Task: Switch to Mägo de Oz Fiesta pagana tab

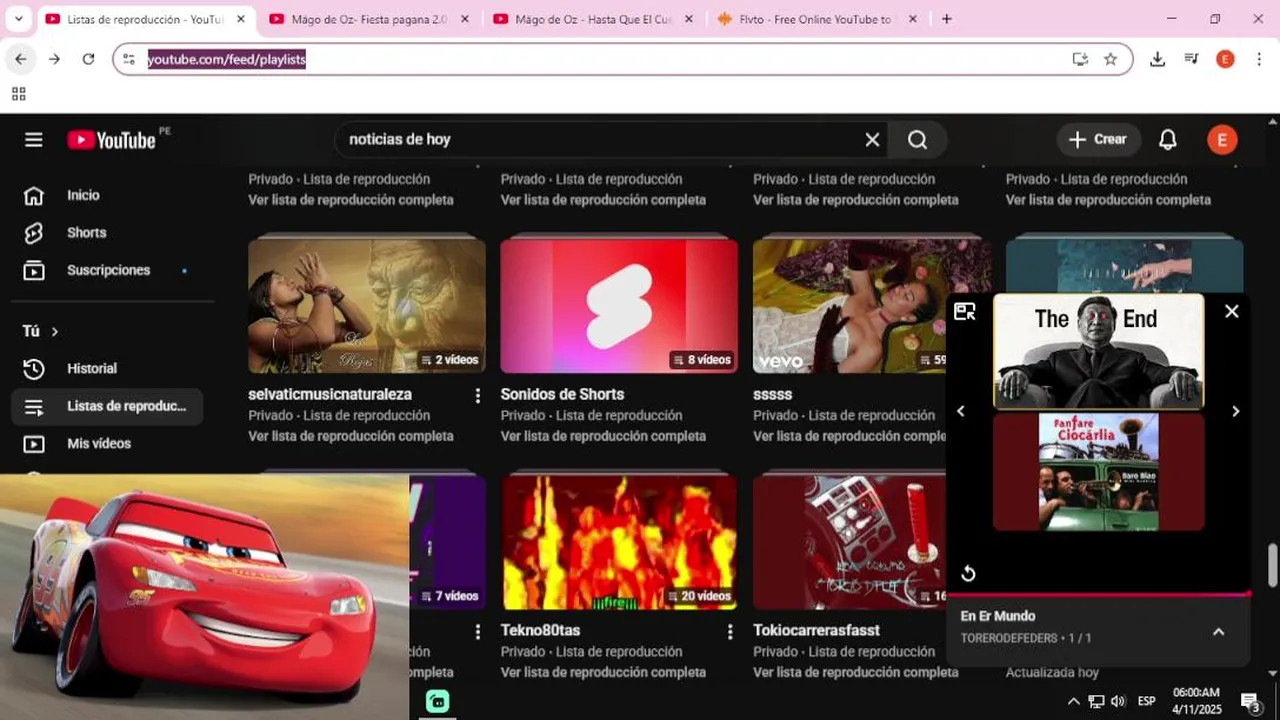Action: tap(369, 19)
